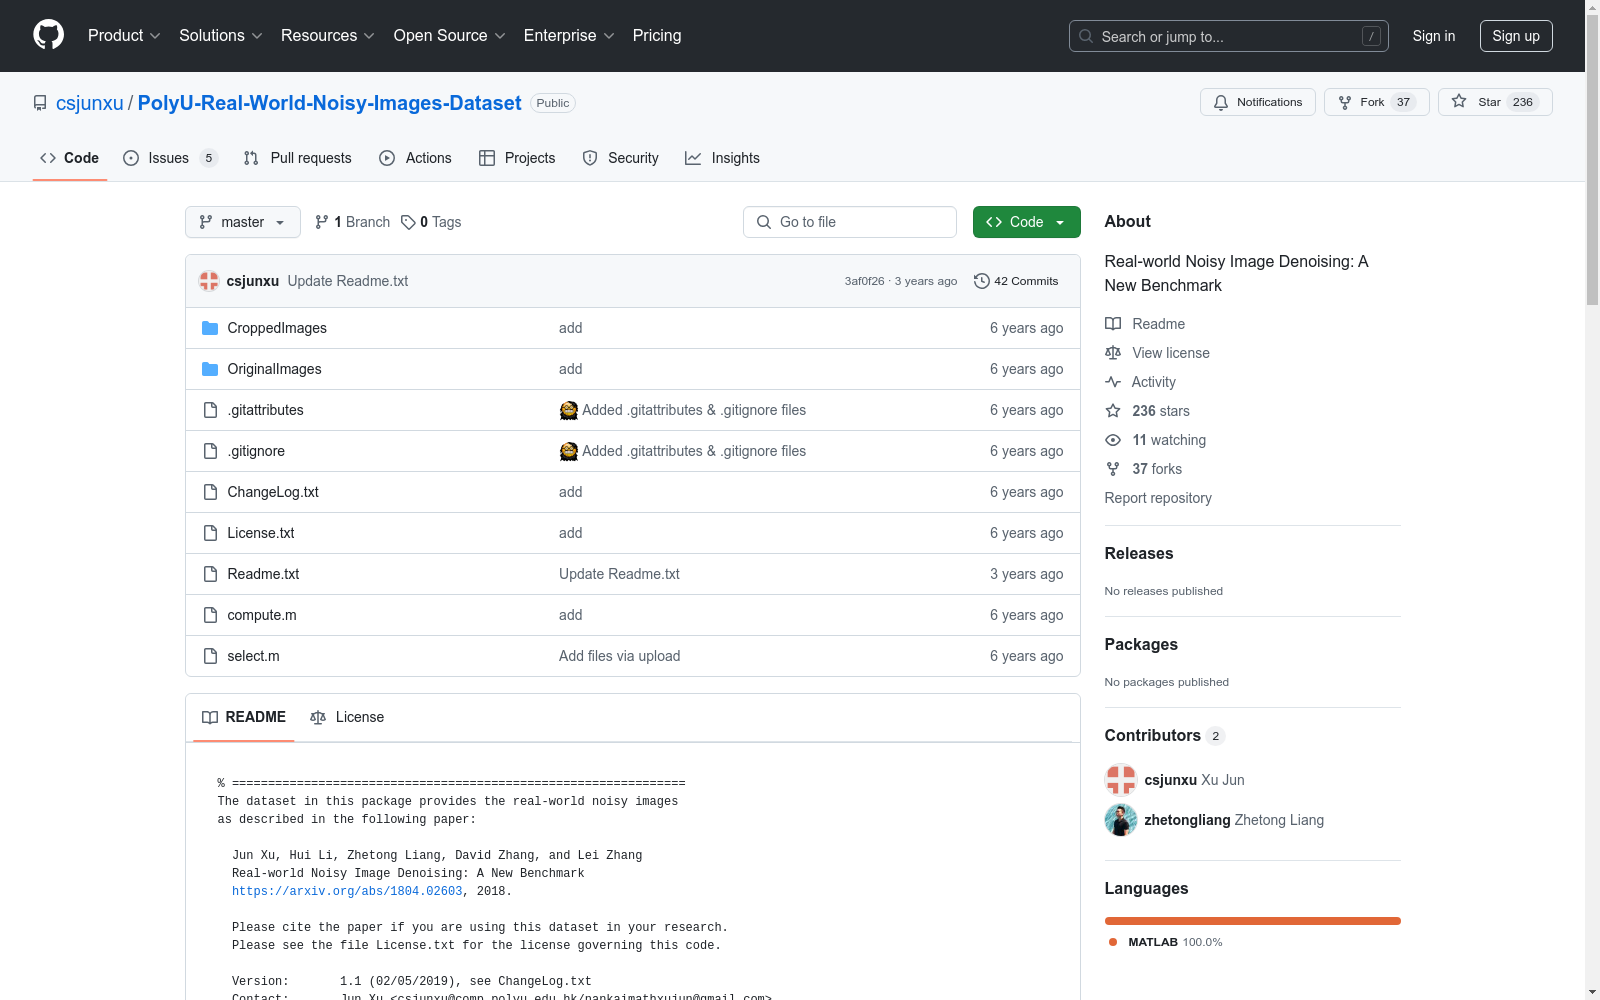Open the Insights tab
Screen dimensions: 1600x1000
[x=722, y=158]
